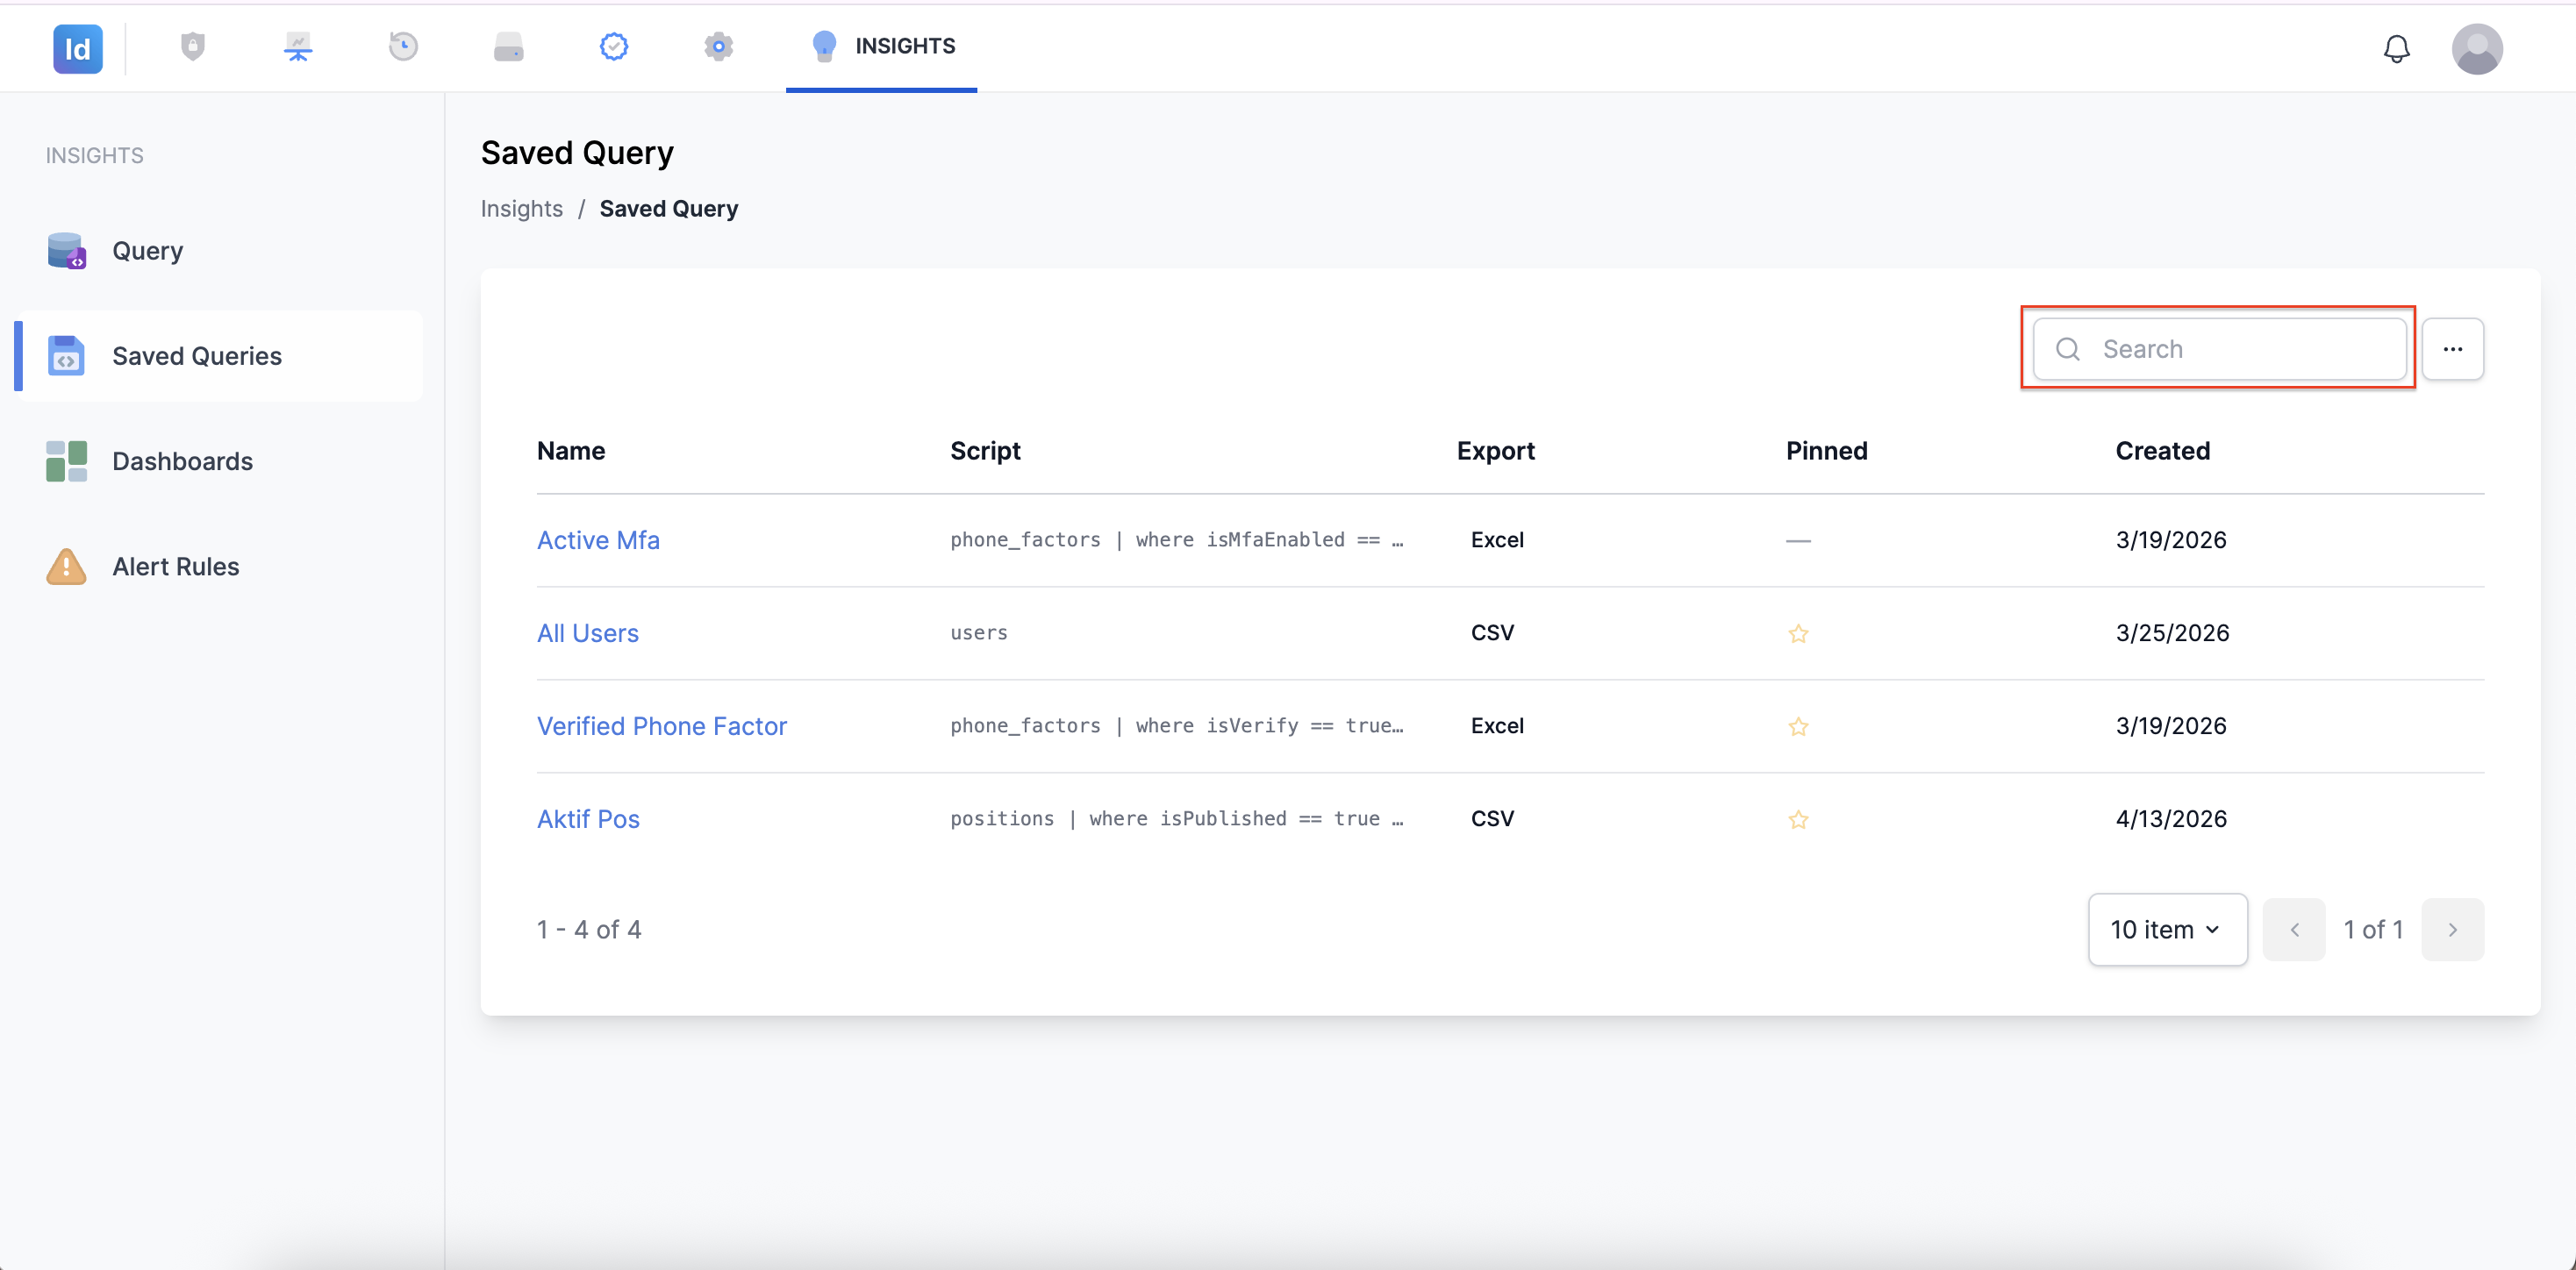Open the three-dot more options menu
This screenshot has width=2576, height=1270.
(2452, 349)
